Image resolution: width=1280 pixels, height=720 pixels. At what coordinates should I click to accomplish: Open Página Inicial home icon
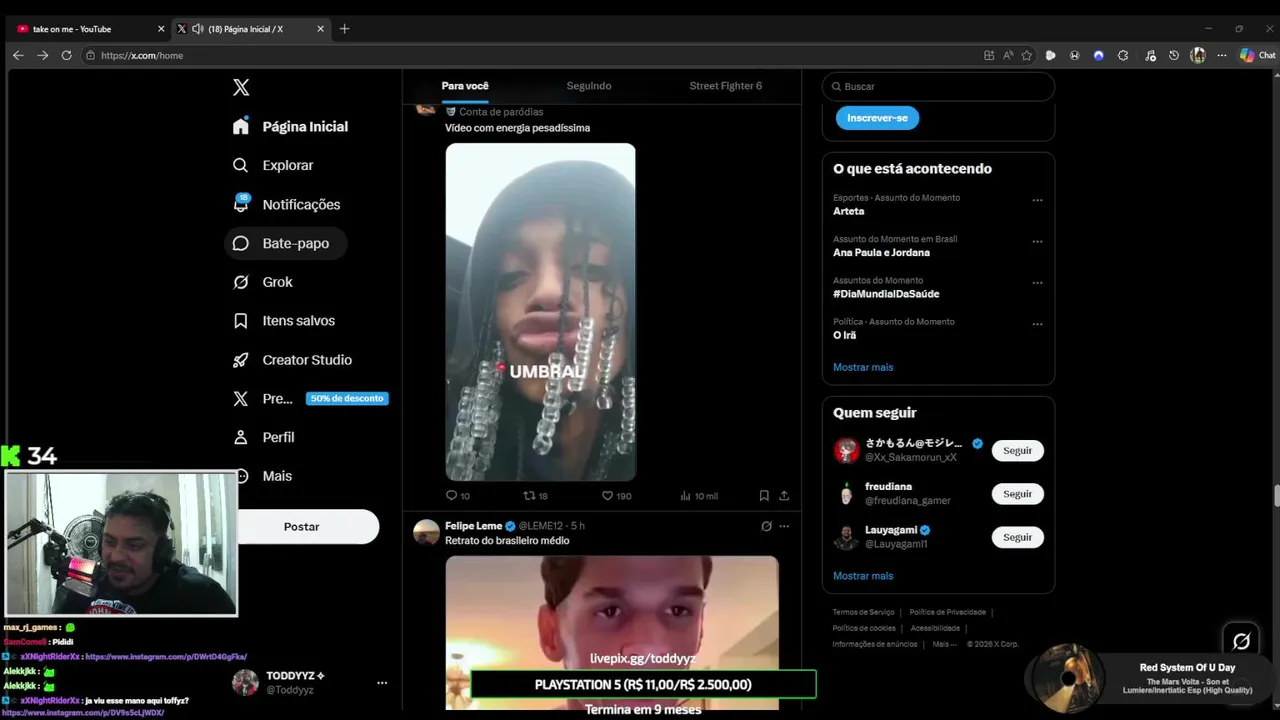[x=241, y=126]
